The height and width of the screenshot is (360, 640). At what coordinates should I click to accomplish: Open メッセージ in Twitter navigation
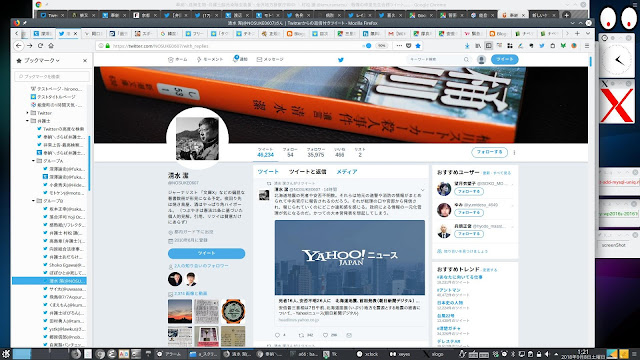(x=270, y=60)
